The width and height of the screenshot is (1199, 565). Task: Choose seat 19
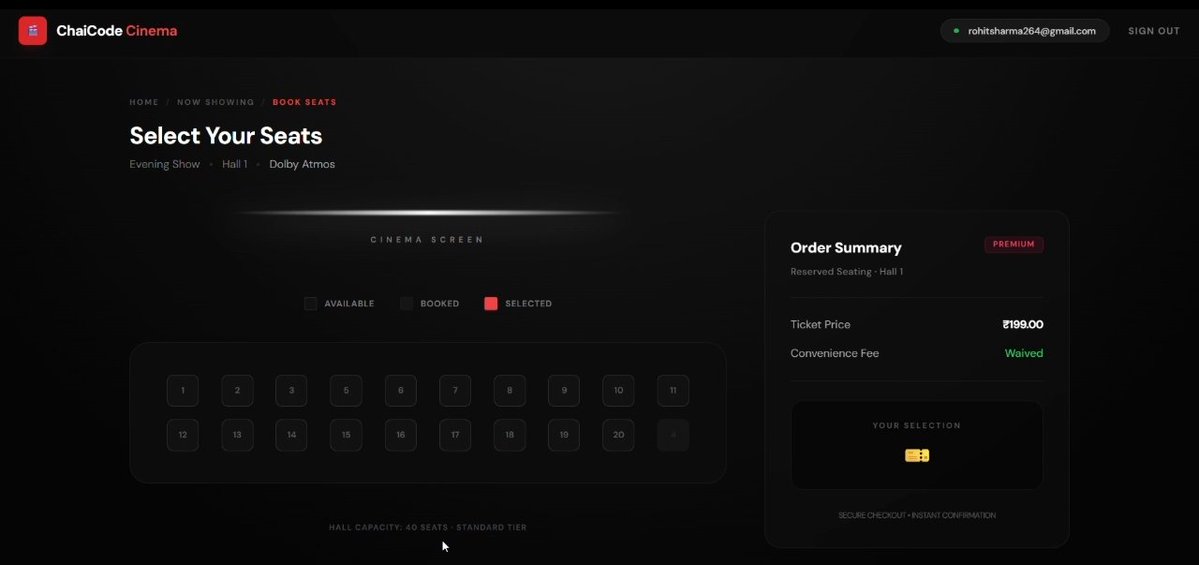[564, 435]
